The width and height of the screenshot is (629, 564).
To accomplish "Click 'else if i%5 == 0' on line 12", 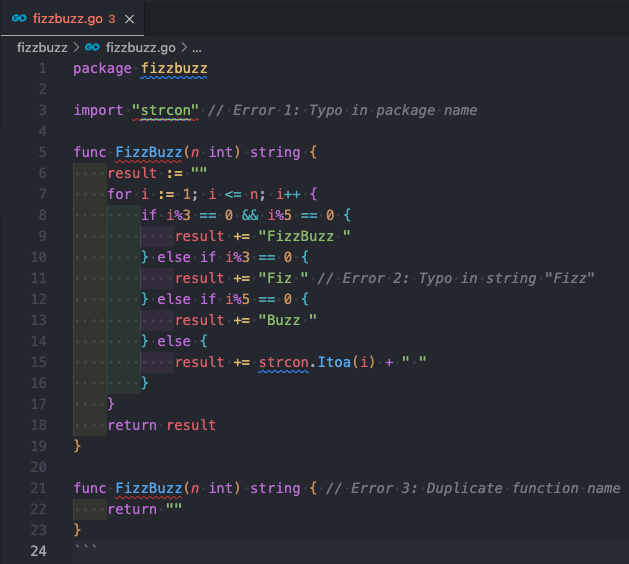I will [225, 299].
